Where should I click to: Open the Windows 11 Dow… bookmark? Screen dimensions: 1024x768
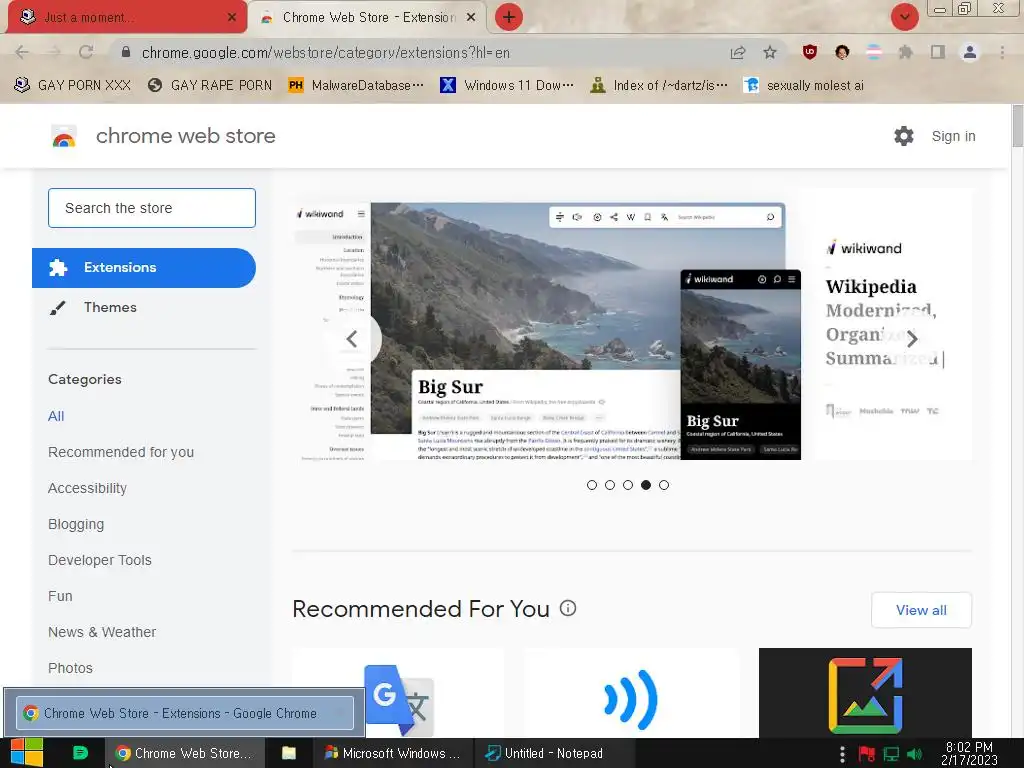pyautogui.click(x=507, y=86)
